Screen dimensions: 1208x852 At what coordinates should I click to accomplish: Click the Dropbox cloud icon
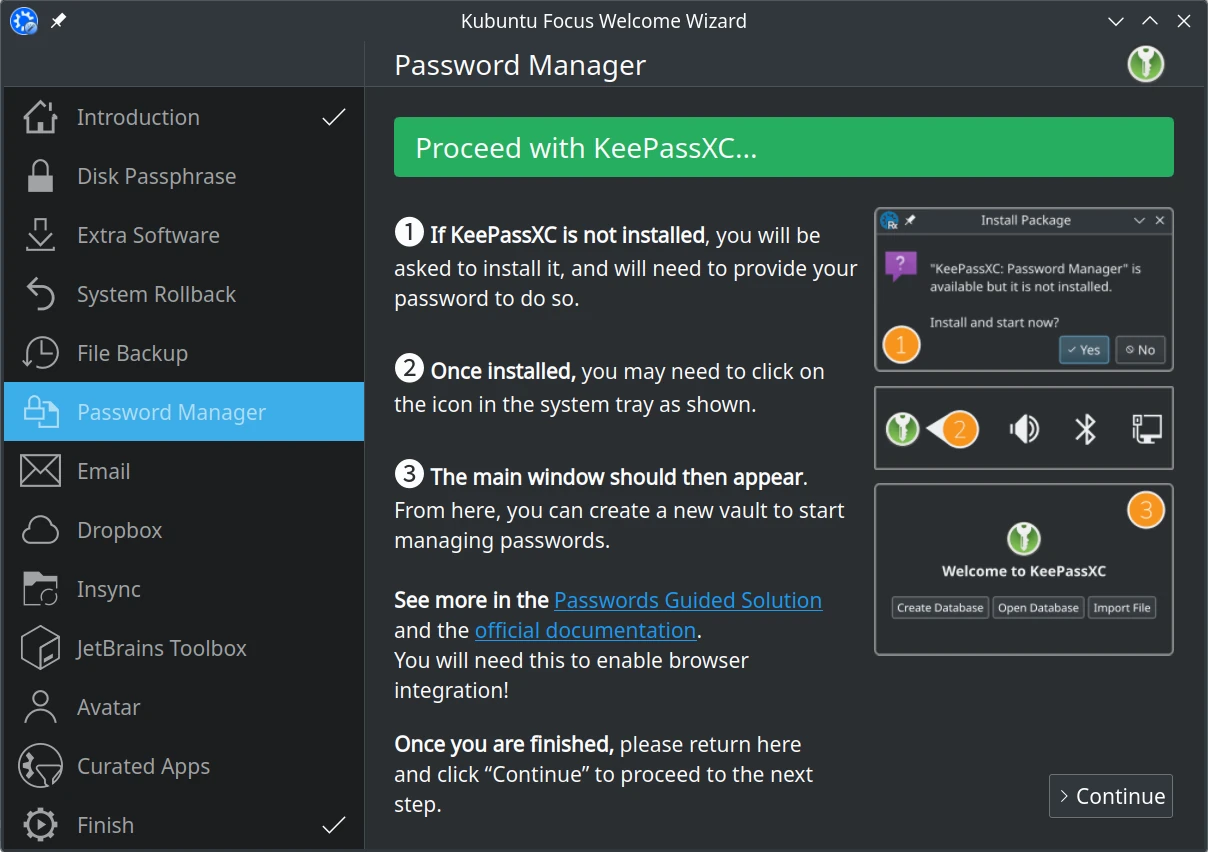pos(40,531)
